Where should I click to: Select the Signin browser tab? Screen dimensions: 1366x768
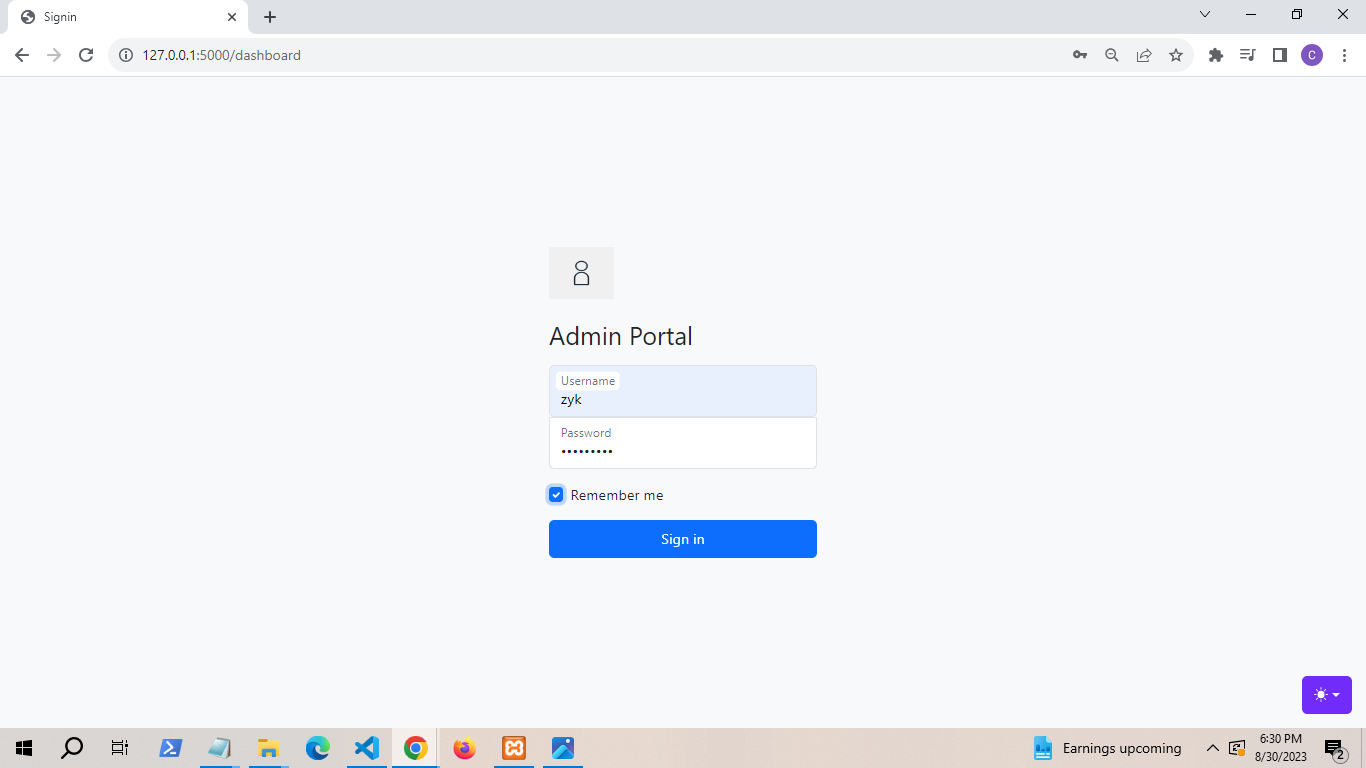[x=120, y=17]
